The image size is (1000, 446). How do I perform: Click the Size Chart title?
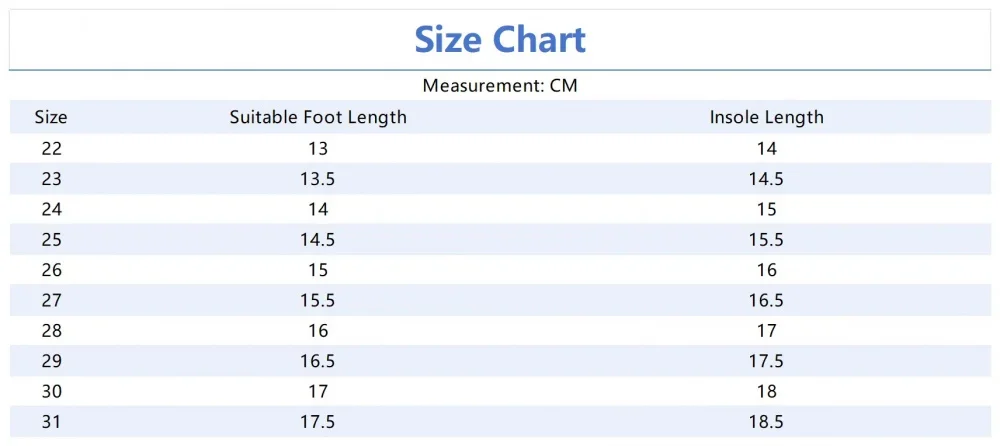click(x=500, y=40)
